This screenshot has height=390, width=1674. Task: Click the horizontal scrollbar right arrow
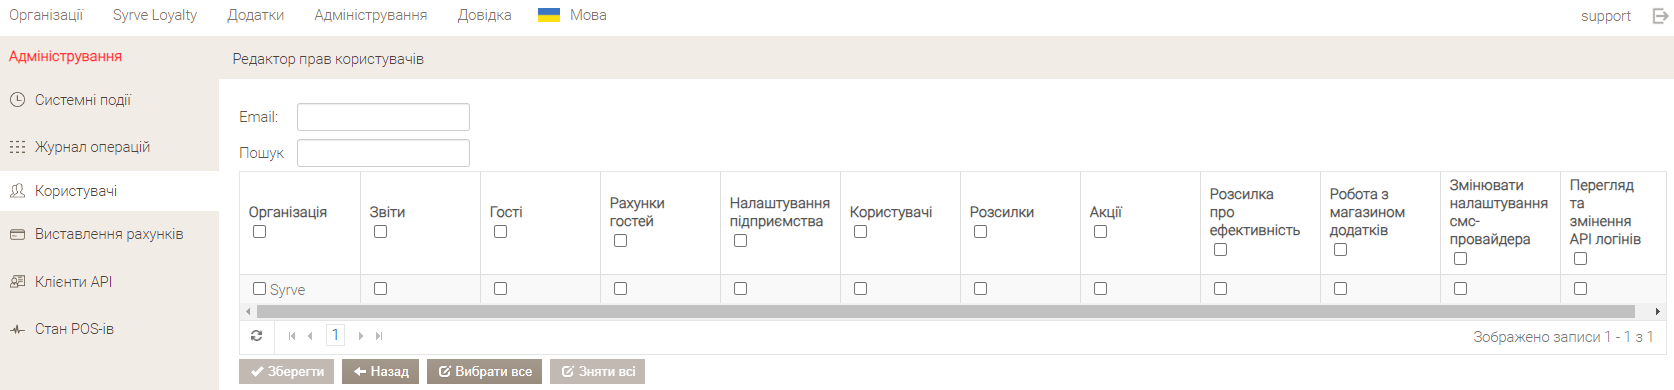pos(1657,312)
